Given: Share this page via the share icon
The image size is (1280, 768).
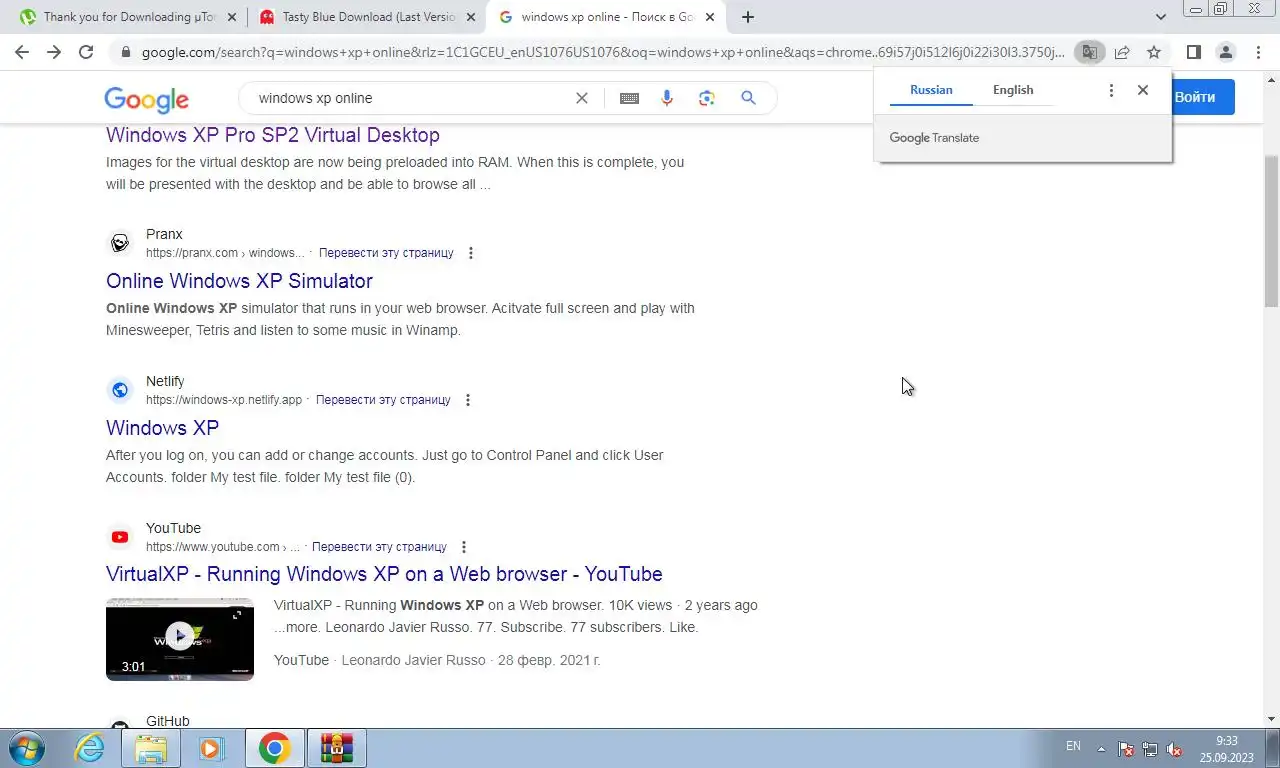Looking at the screenshot, I should coord(1122,52).
